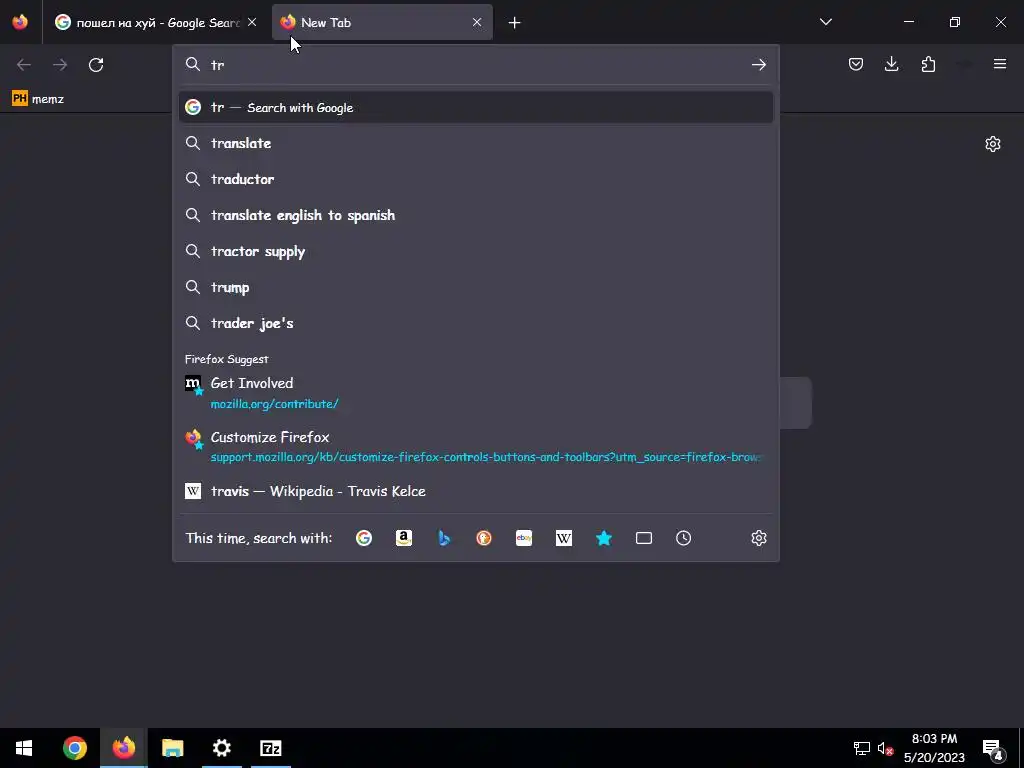The width and height of the screenshot is (1024, 768).
Task: Search this time with DuckDuckGo
Action: [484, 538]
